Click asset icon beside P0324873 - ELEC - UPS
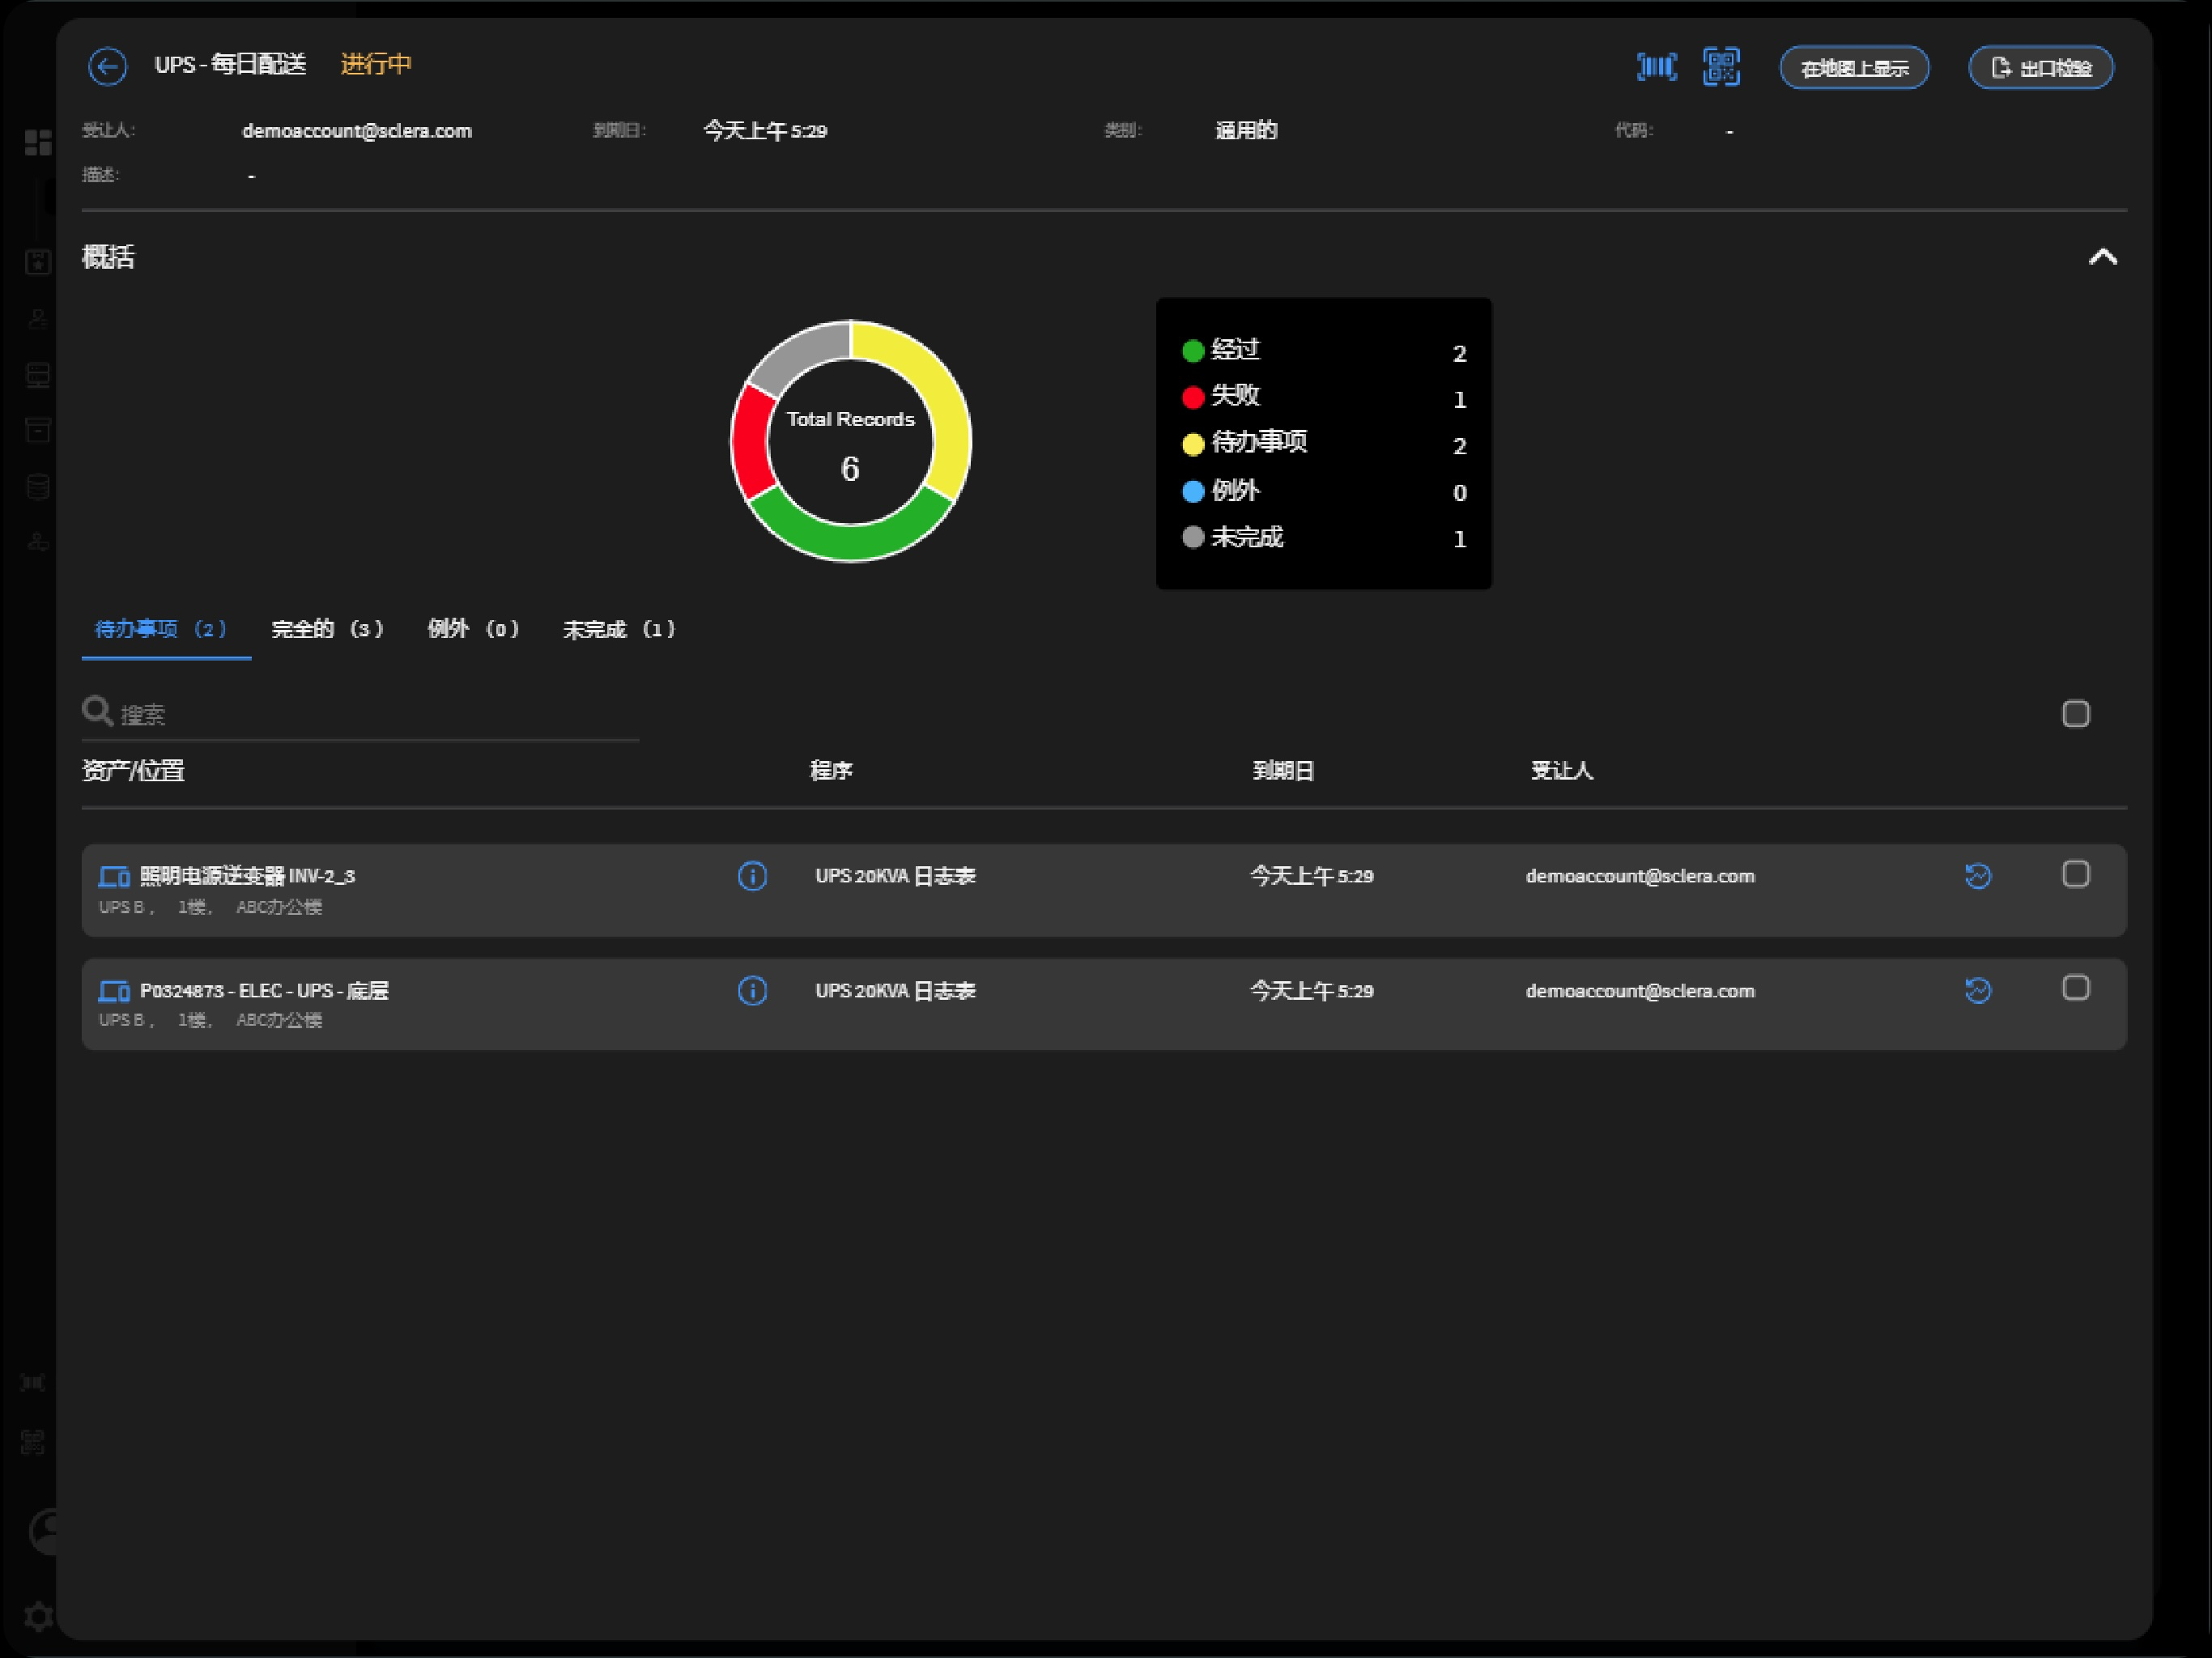Viewport: 2212px width, 1658px height. tap(114, 991)
